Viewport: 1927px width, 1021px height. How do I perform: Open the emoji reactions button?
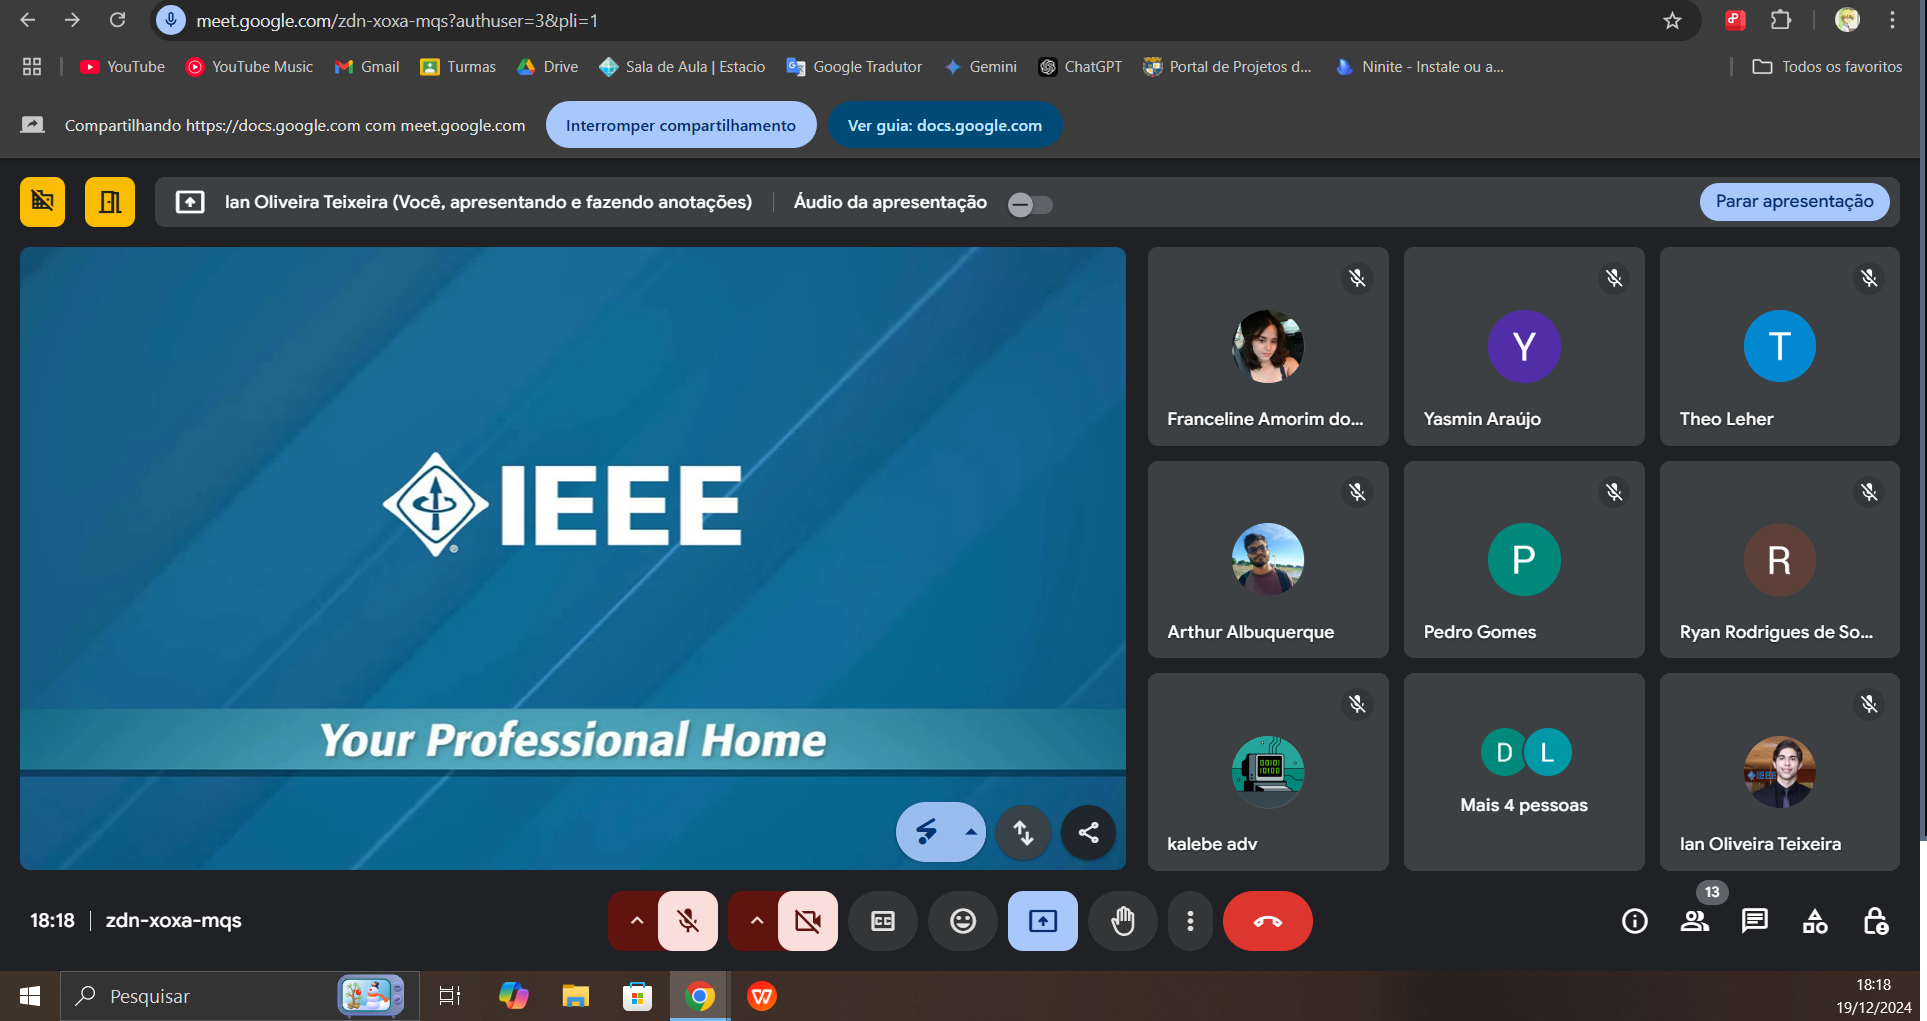pyautogui.click(x=962, y=921)
